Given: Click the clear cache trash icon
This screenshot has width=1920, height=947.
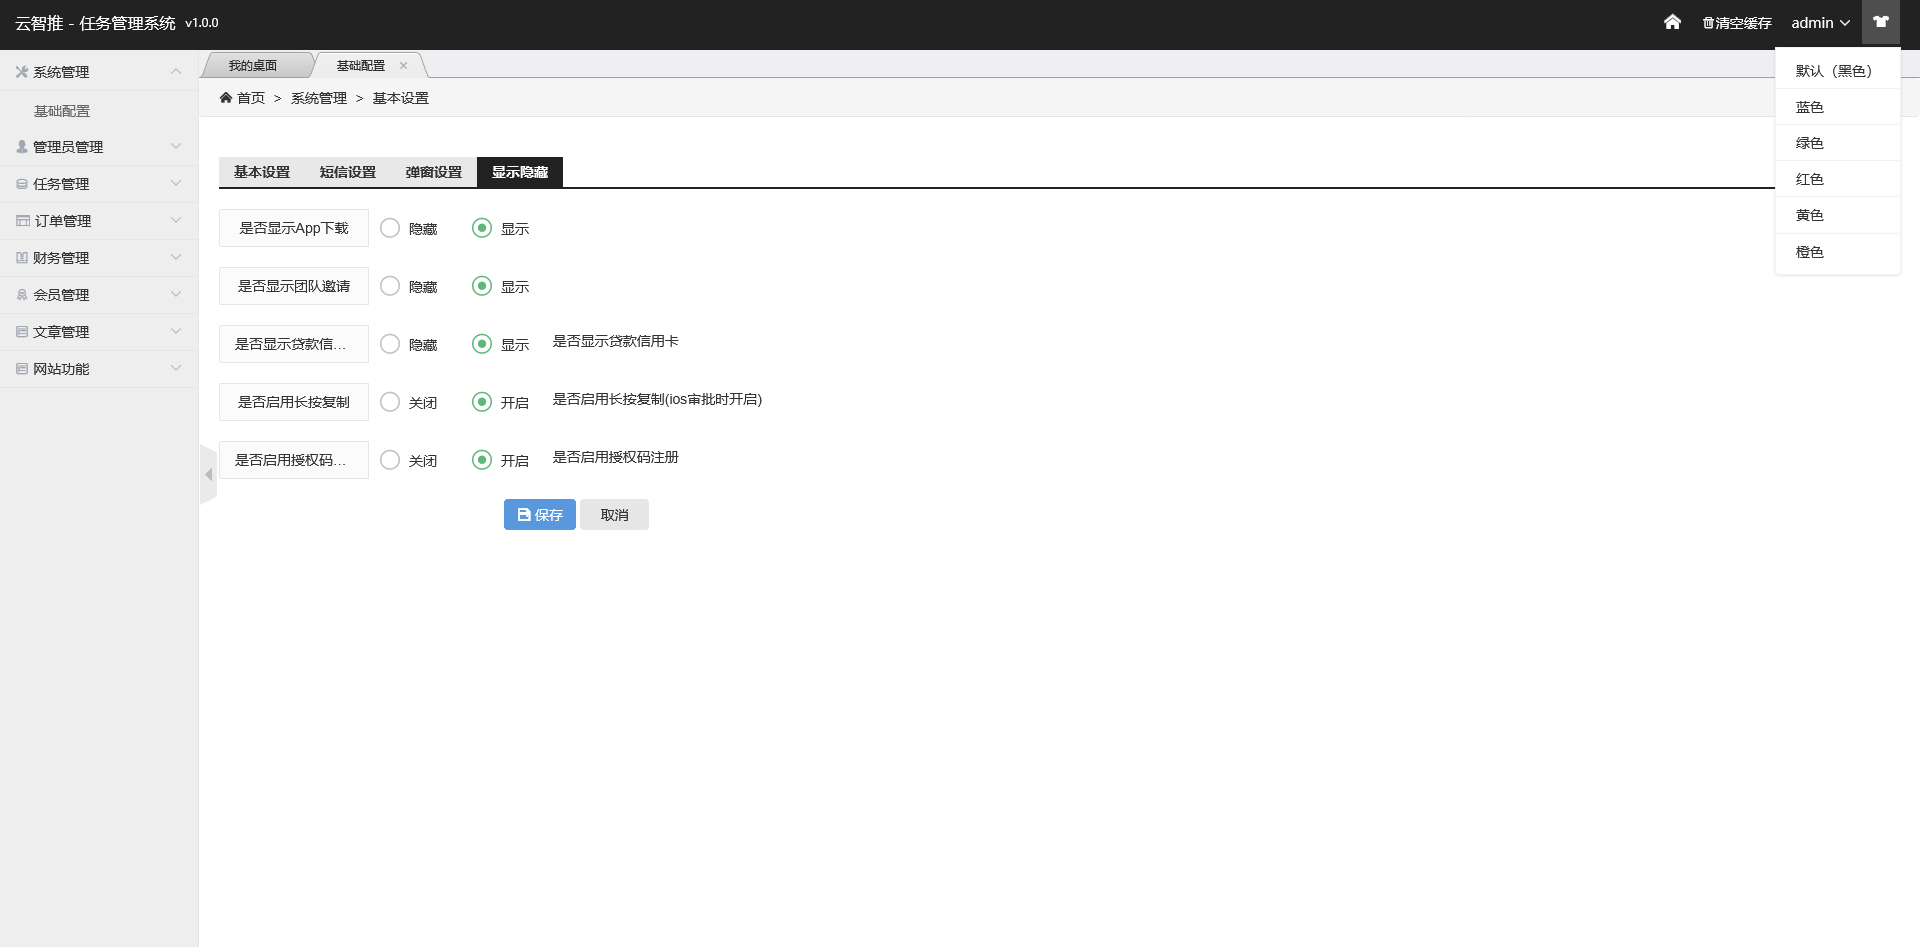Looking at the screenshot, I should pyautogui.click(x=1708, y=23).
